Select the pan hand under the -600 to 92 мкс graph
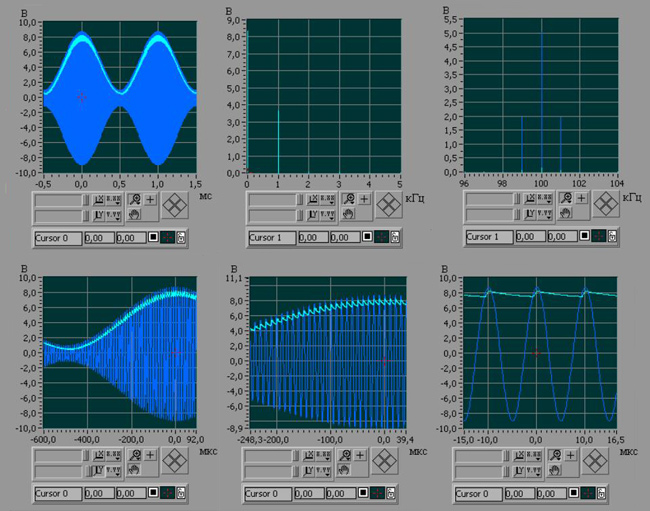Screen dimensions: 650x511 click(134, 470)
